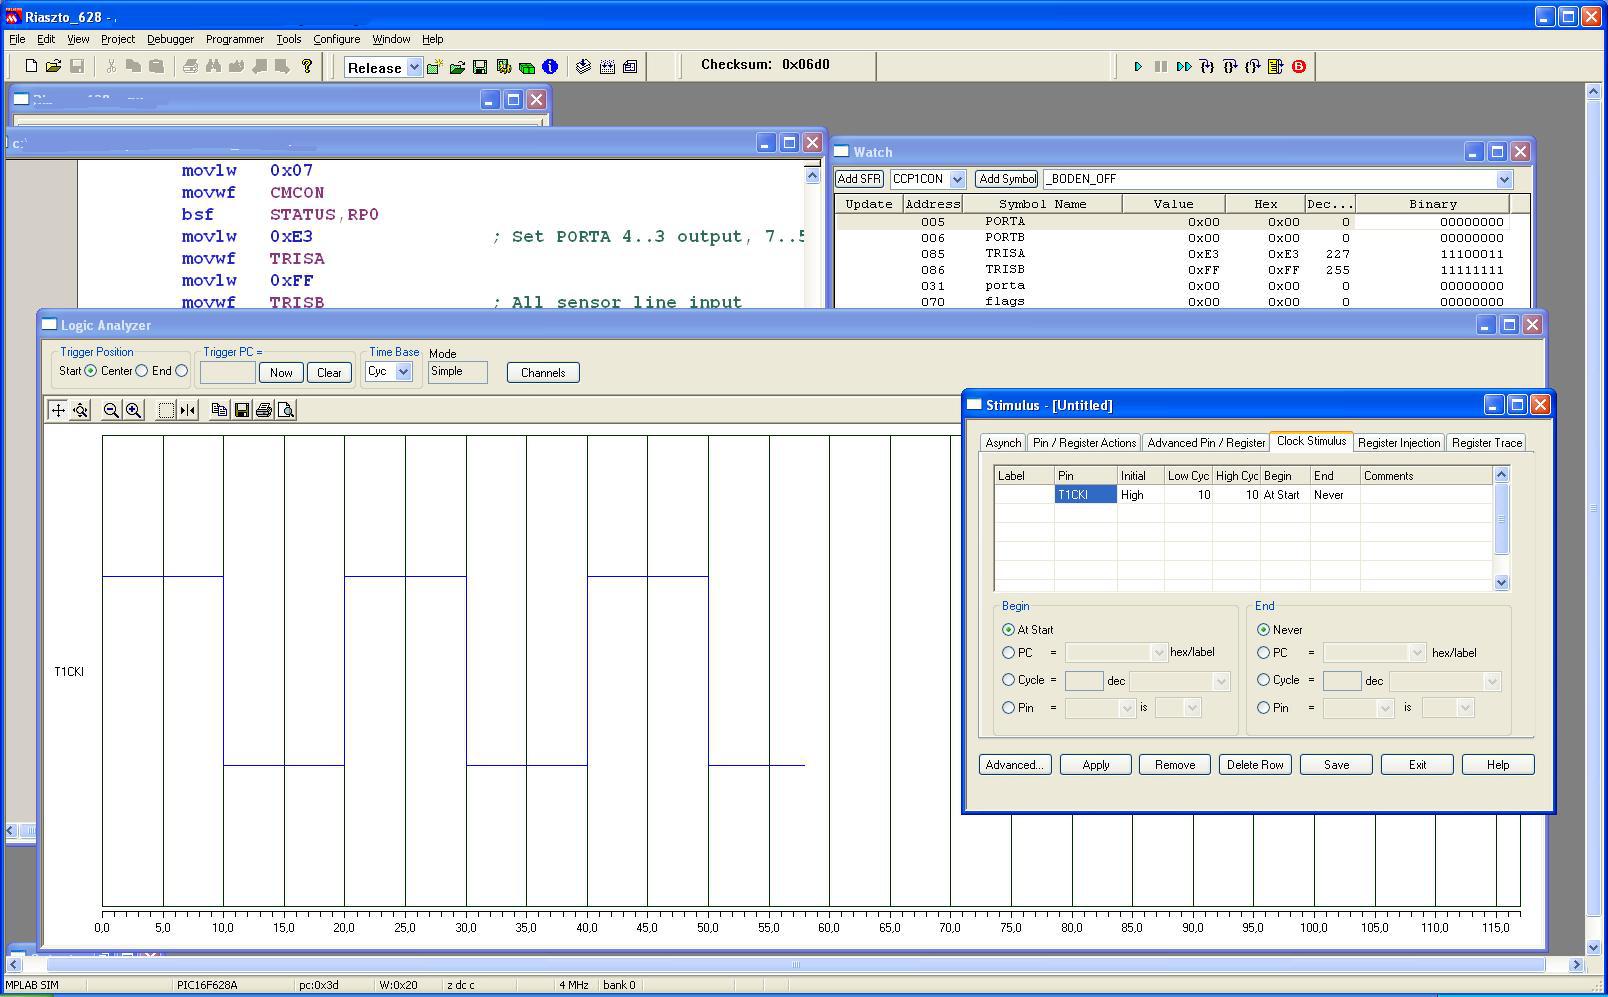Open the Debugger menu

pyautogui.click(x=170, y=39)
